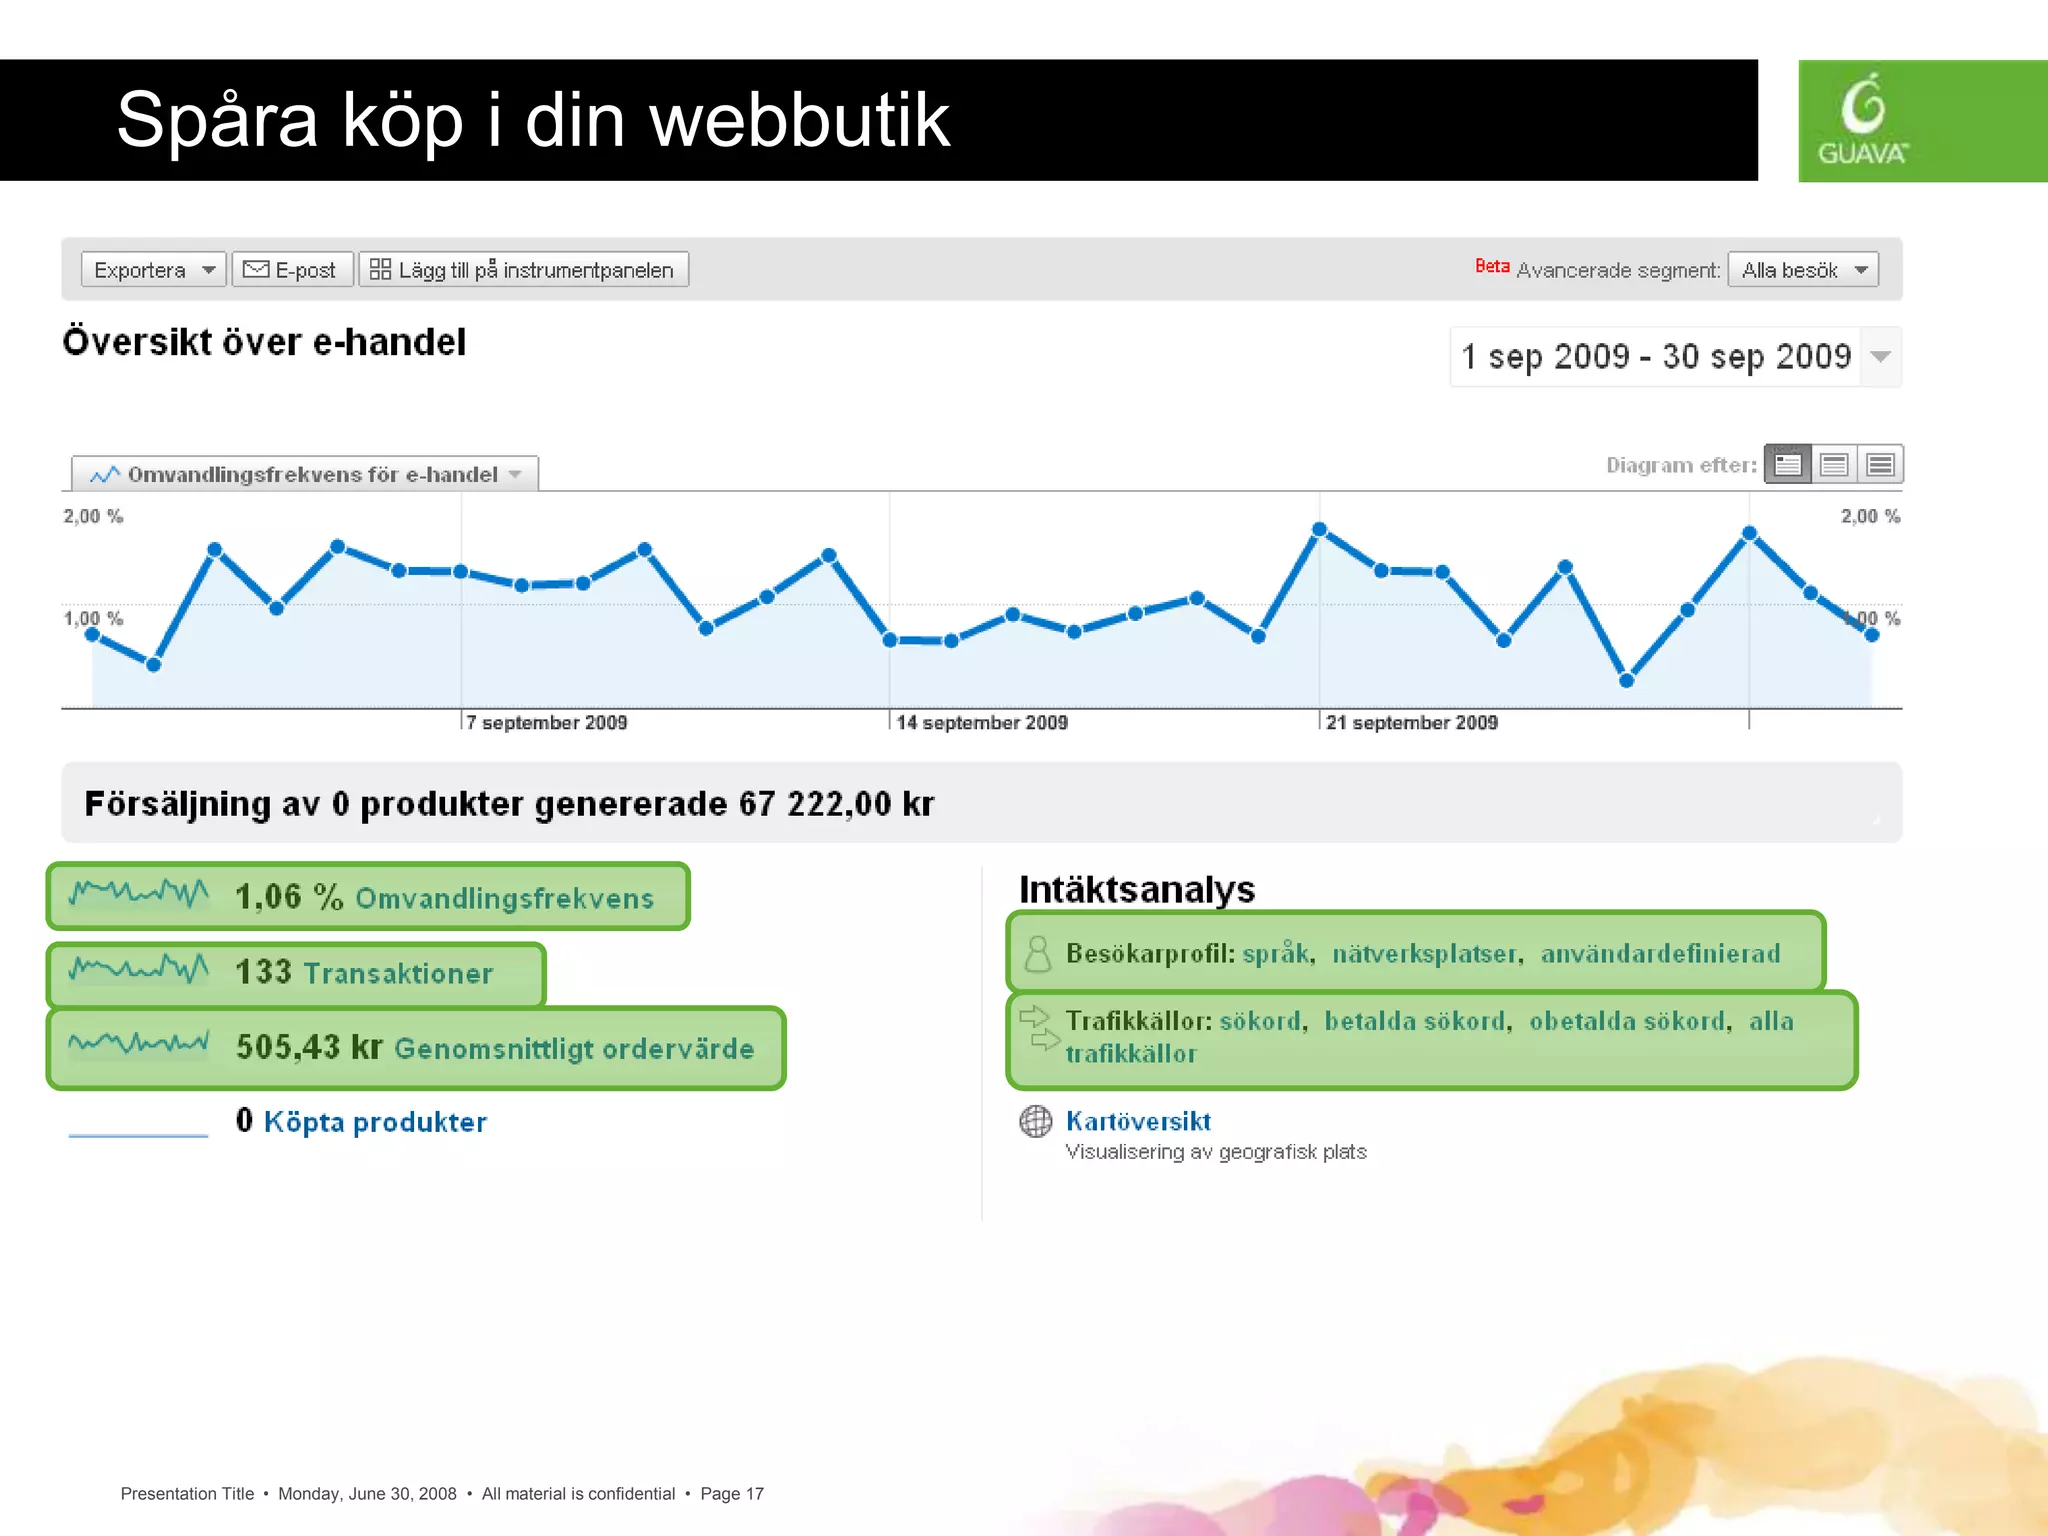Open the Exportera dropdown
The height and width of the screenshot is (1536, 2048).
click(x=153, y=270)
